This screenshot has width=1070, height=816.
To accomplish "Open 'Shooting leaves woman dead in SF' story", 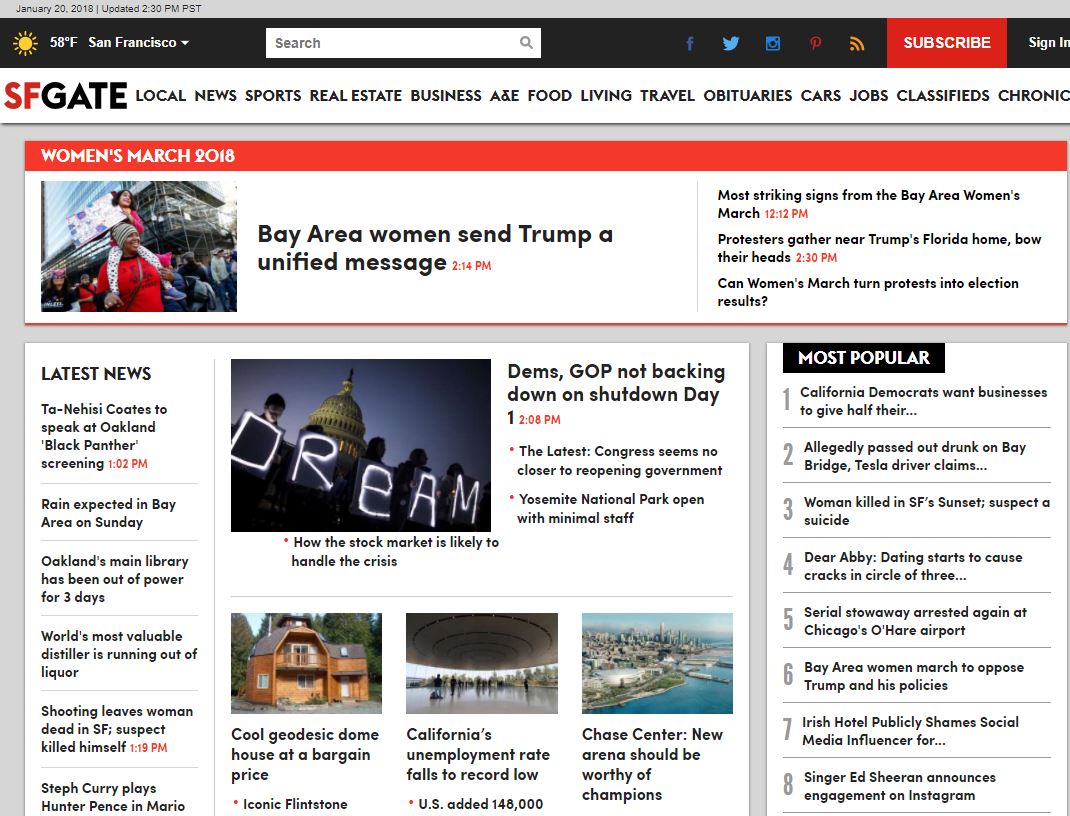I will [117, 729].
